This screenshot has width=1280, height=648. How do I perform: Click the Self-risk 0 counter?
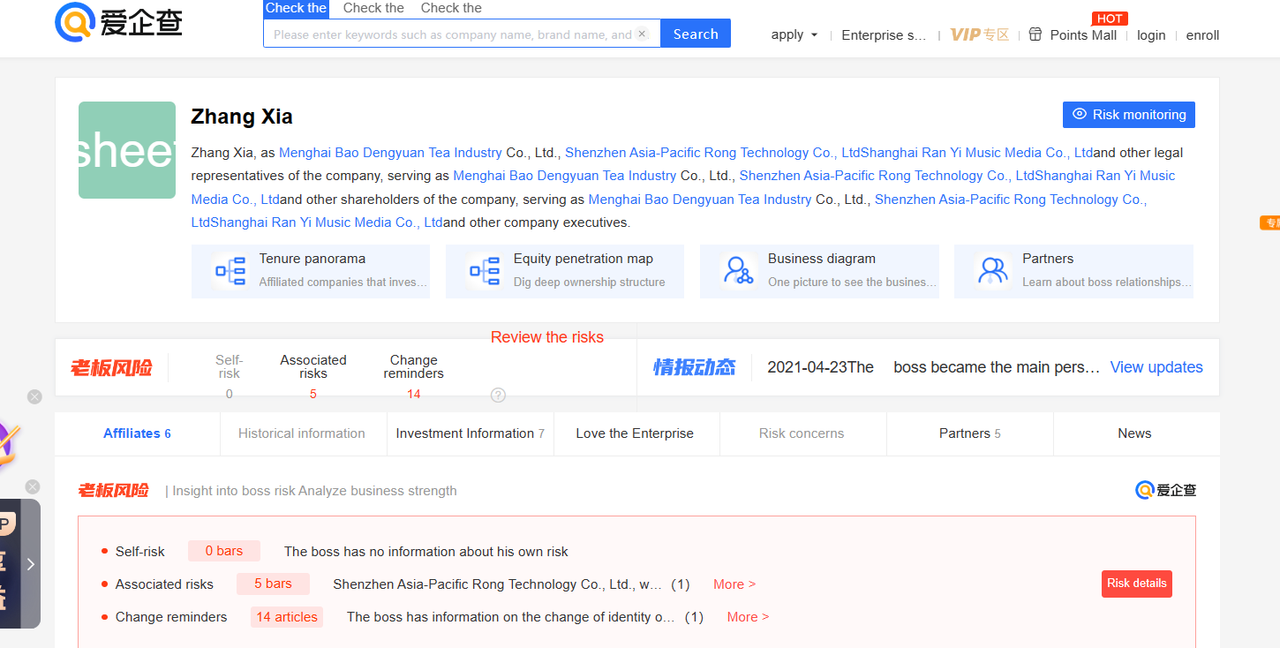coord(229,377)
